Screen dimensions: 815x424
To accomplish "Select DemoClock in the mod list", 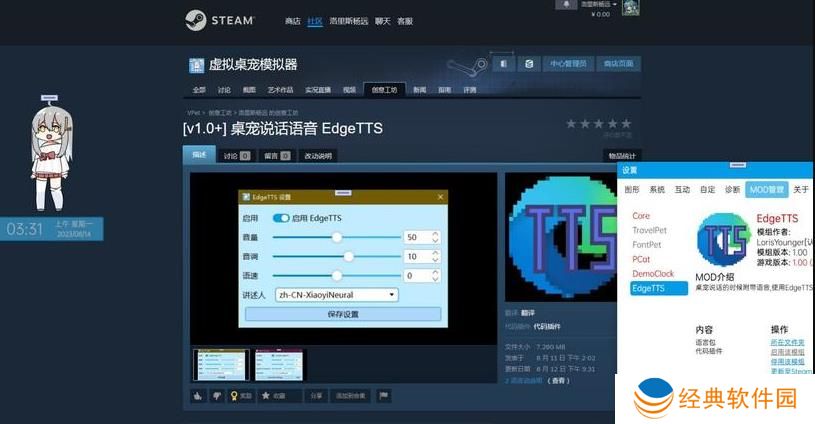I will click(653, 273).
